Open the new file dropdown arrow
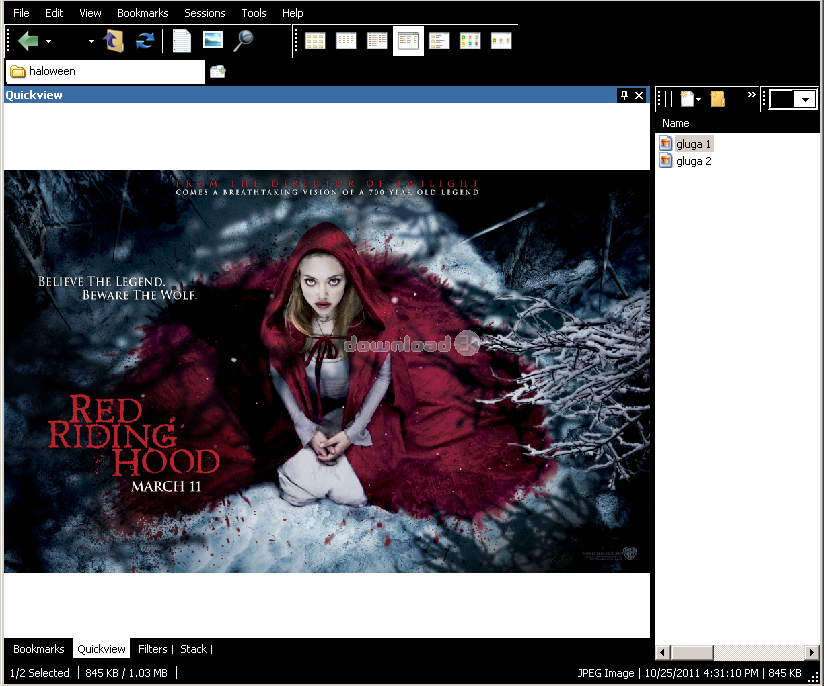The image size is (824, 686). click(x=698, y=99)
